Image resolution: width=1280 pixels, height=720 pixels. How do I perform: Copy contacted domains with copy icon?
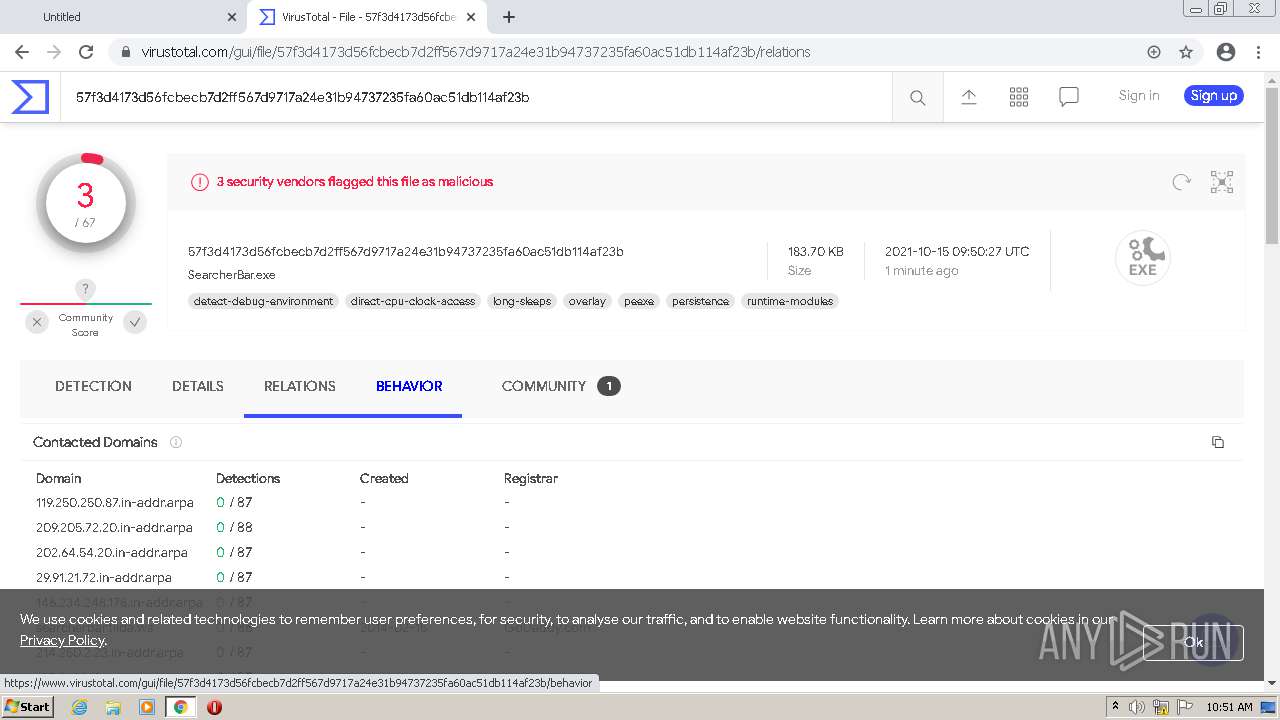point(1217,442)
